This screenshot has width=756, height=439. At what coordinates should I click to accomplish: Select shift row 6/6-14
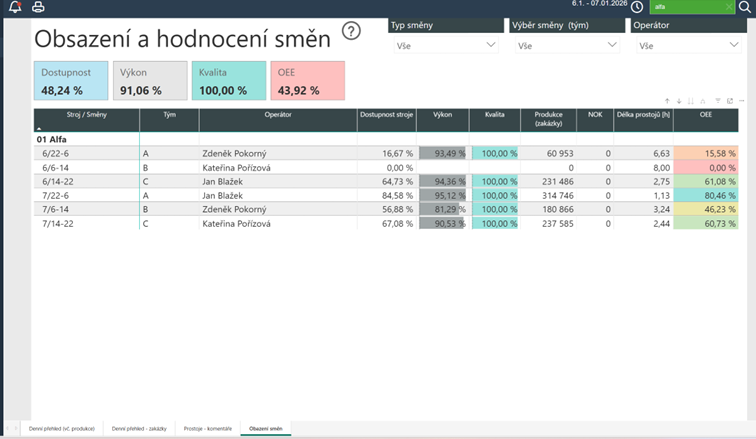pyautogui.click(x=386, y=168)
